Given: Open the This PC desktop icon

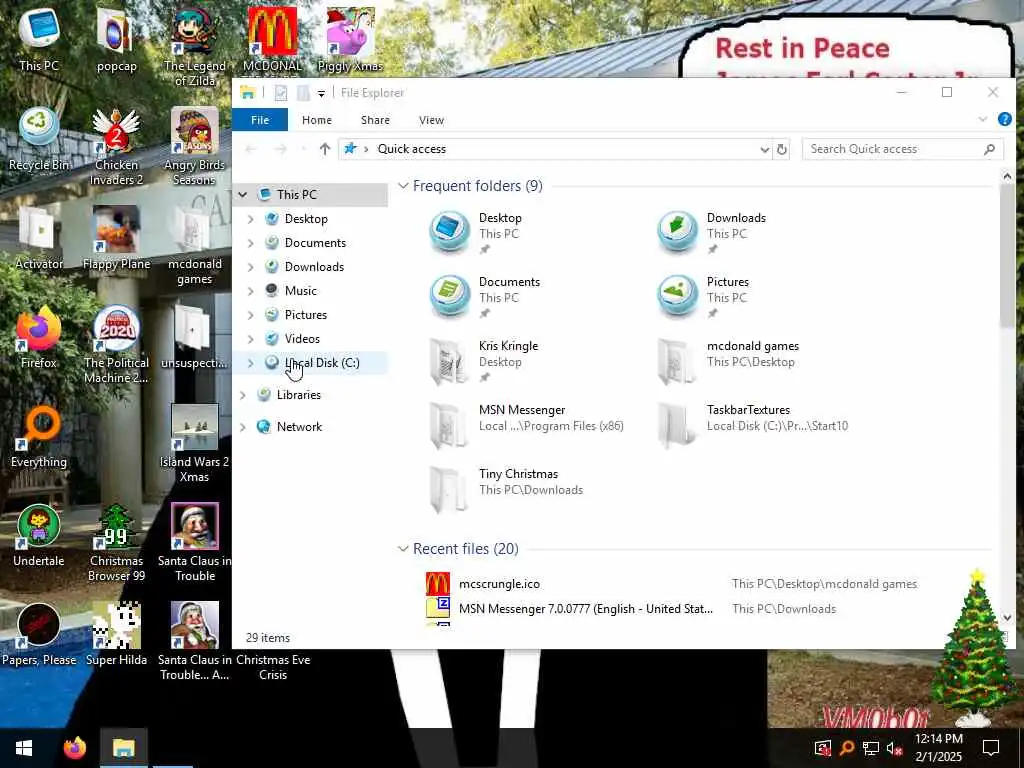Looking at the screenshot, I should point(39,40).
